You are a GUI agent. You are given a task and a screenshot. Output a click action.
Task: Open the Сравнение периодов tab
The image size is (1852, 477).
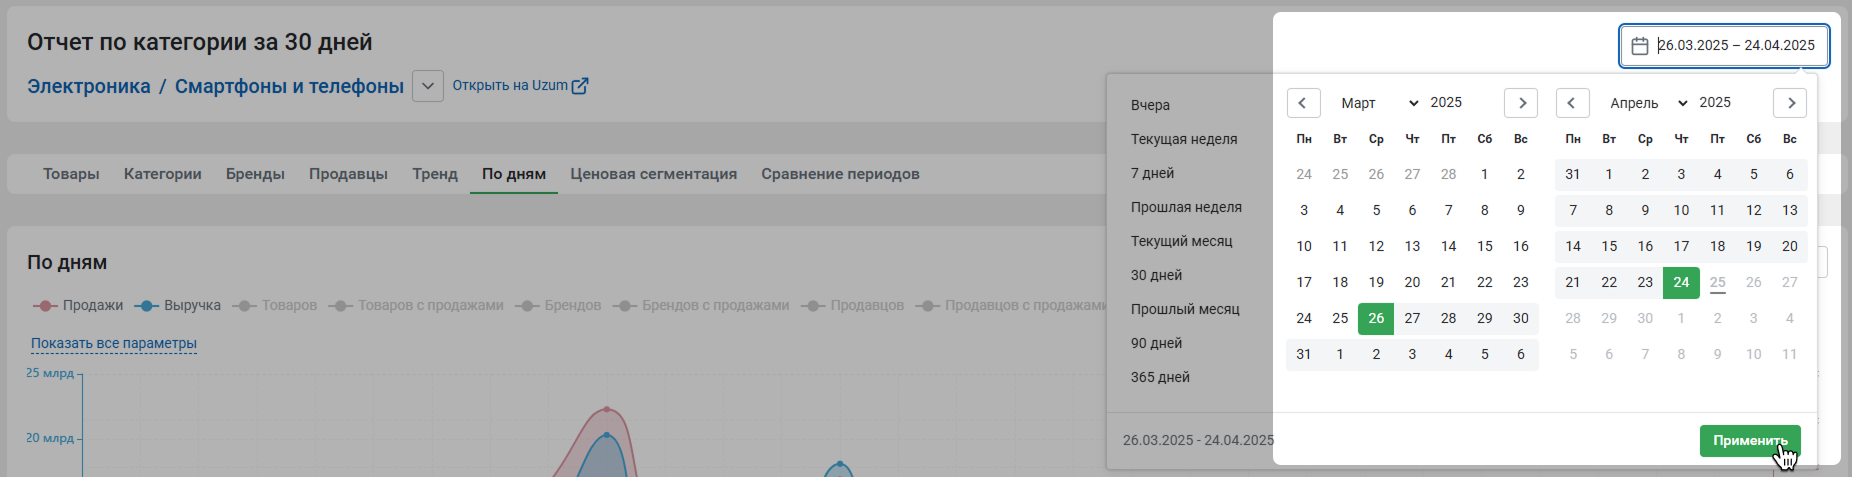pos(840,174)
